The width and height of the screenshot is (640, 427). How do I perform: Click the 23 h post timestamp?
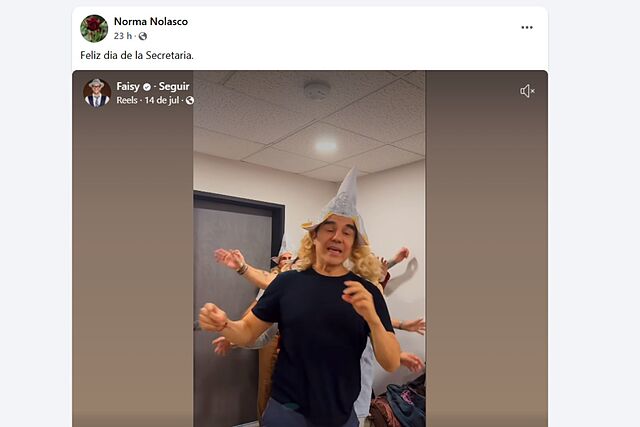[x=123, y=36]
